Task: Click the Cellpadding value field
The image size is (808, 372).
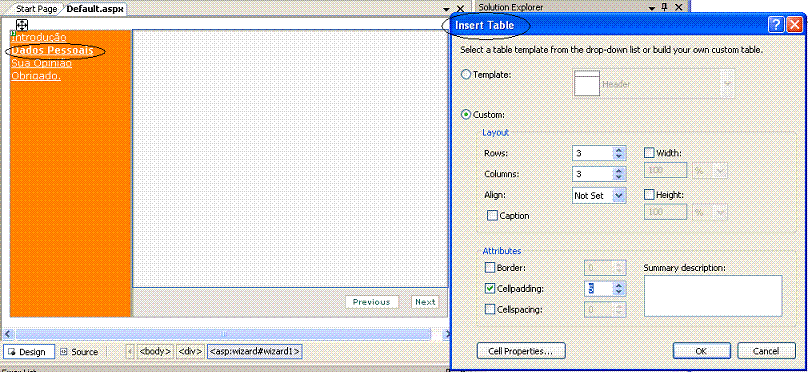Action: (599, 289)
